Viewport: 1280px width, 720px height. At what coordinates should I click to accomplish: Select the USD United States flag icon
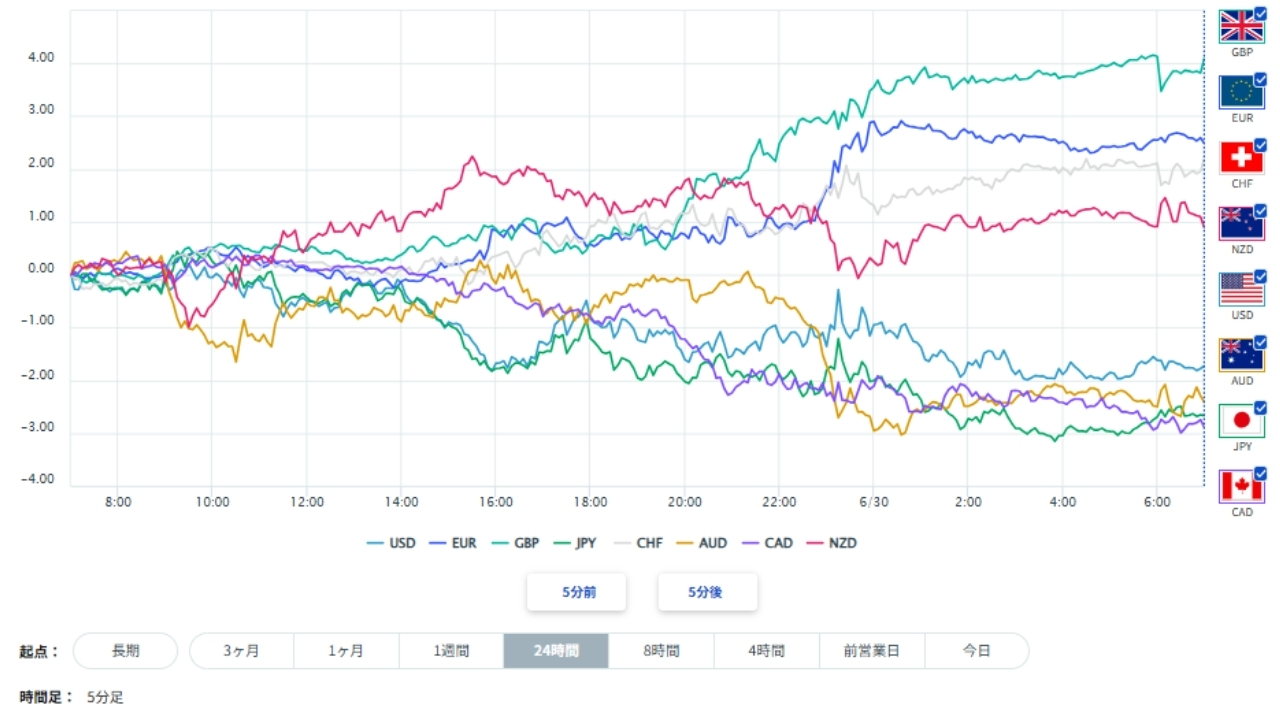tap(1241, 290)
